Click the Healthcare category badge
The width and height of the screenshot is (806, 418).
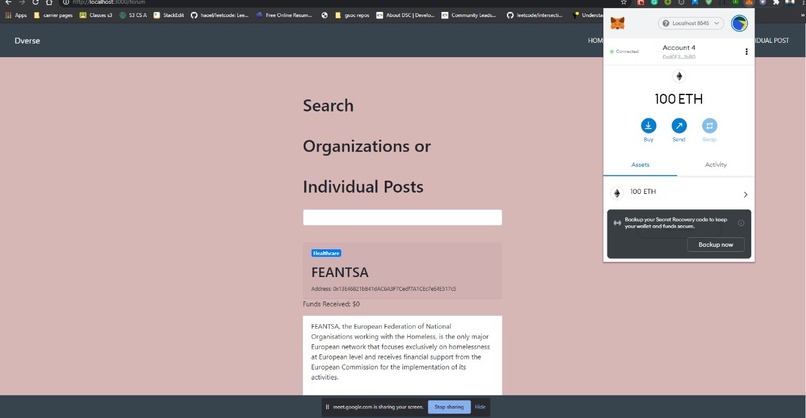(326, 253)
